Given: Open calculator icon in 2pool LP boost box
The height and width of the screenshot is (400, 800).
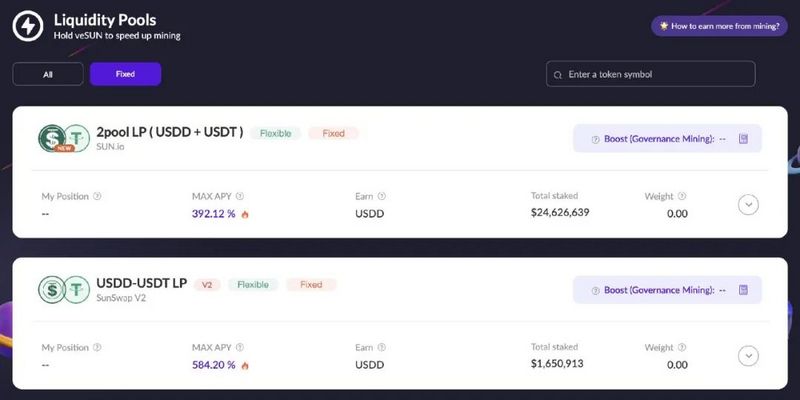Looking at the screenshot, I should pyautogui.click(x=743, y=139).
